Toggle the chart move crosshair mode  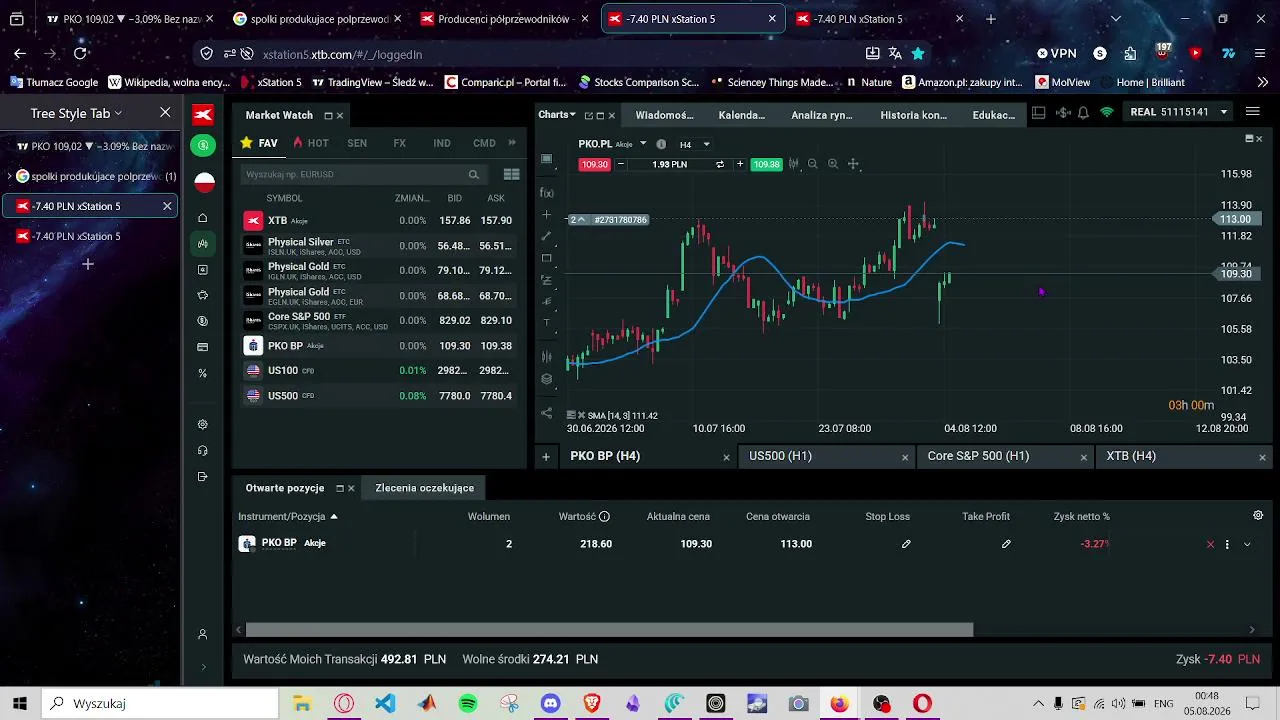853,164
